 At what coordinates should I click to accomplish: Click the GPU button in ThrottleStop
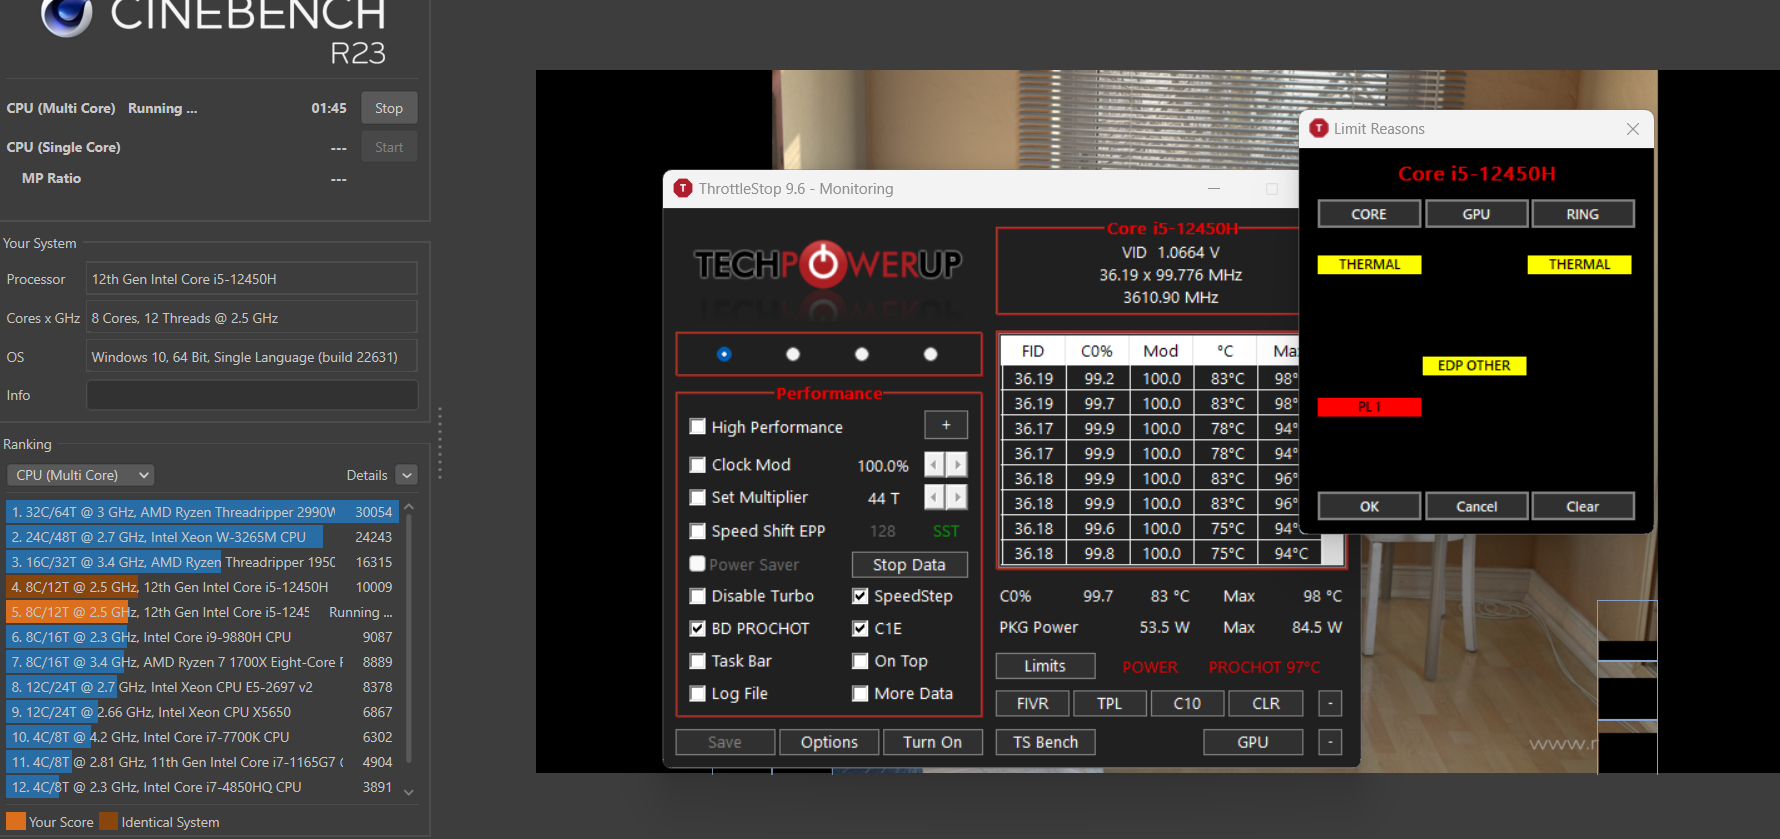tap(1253, 742)
